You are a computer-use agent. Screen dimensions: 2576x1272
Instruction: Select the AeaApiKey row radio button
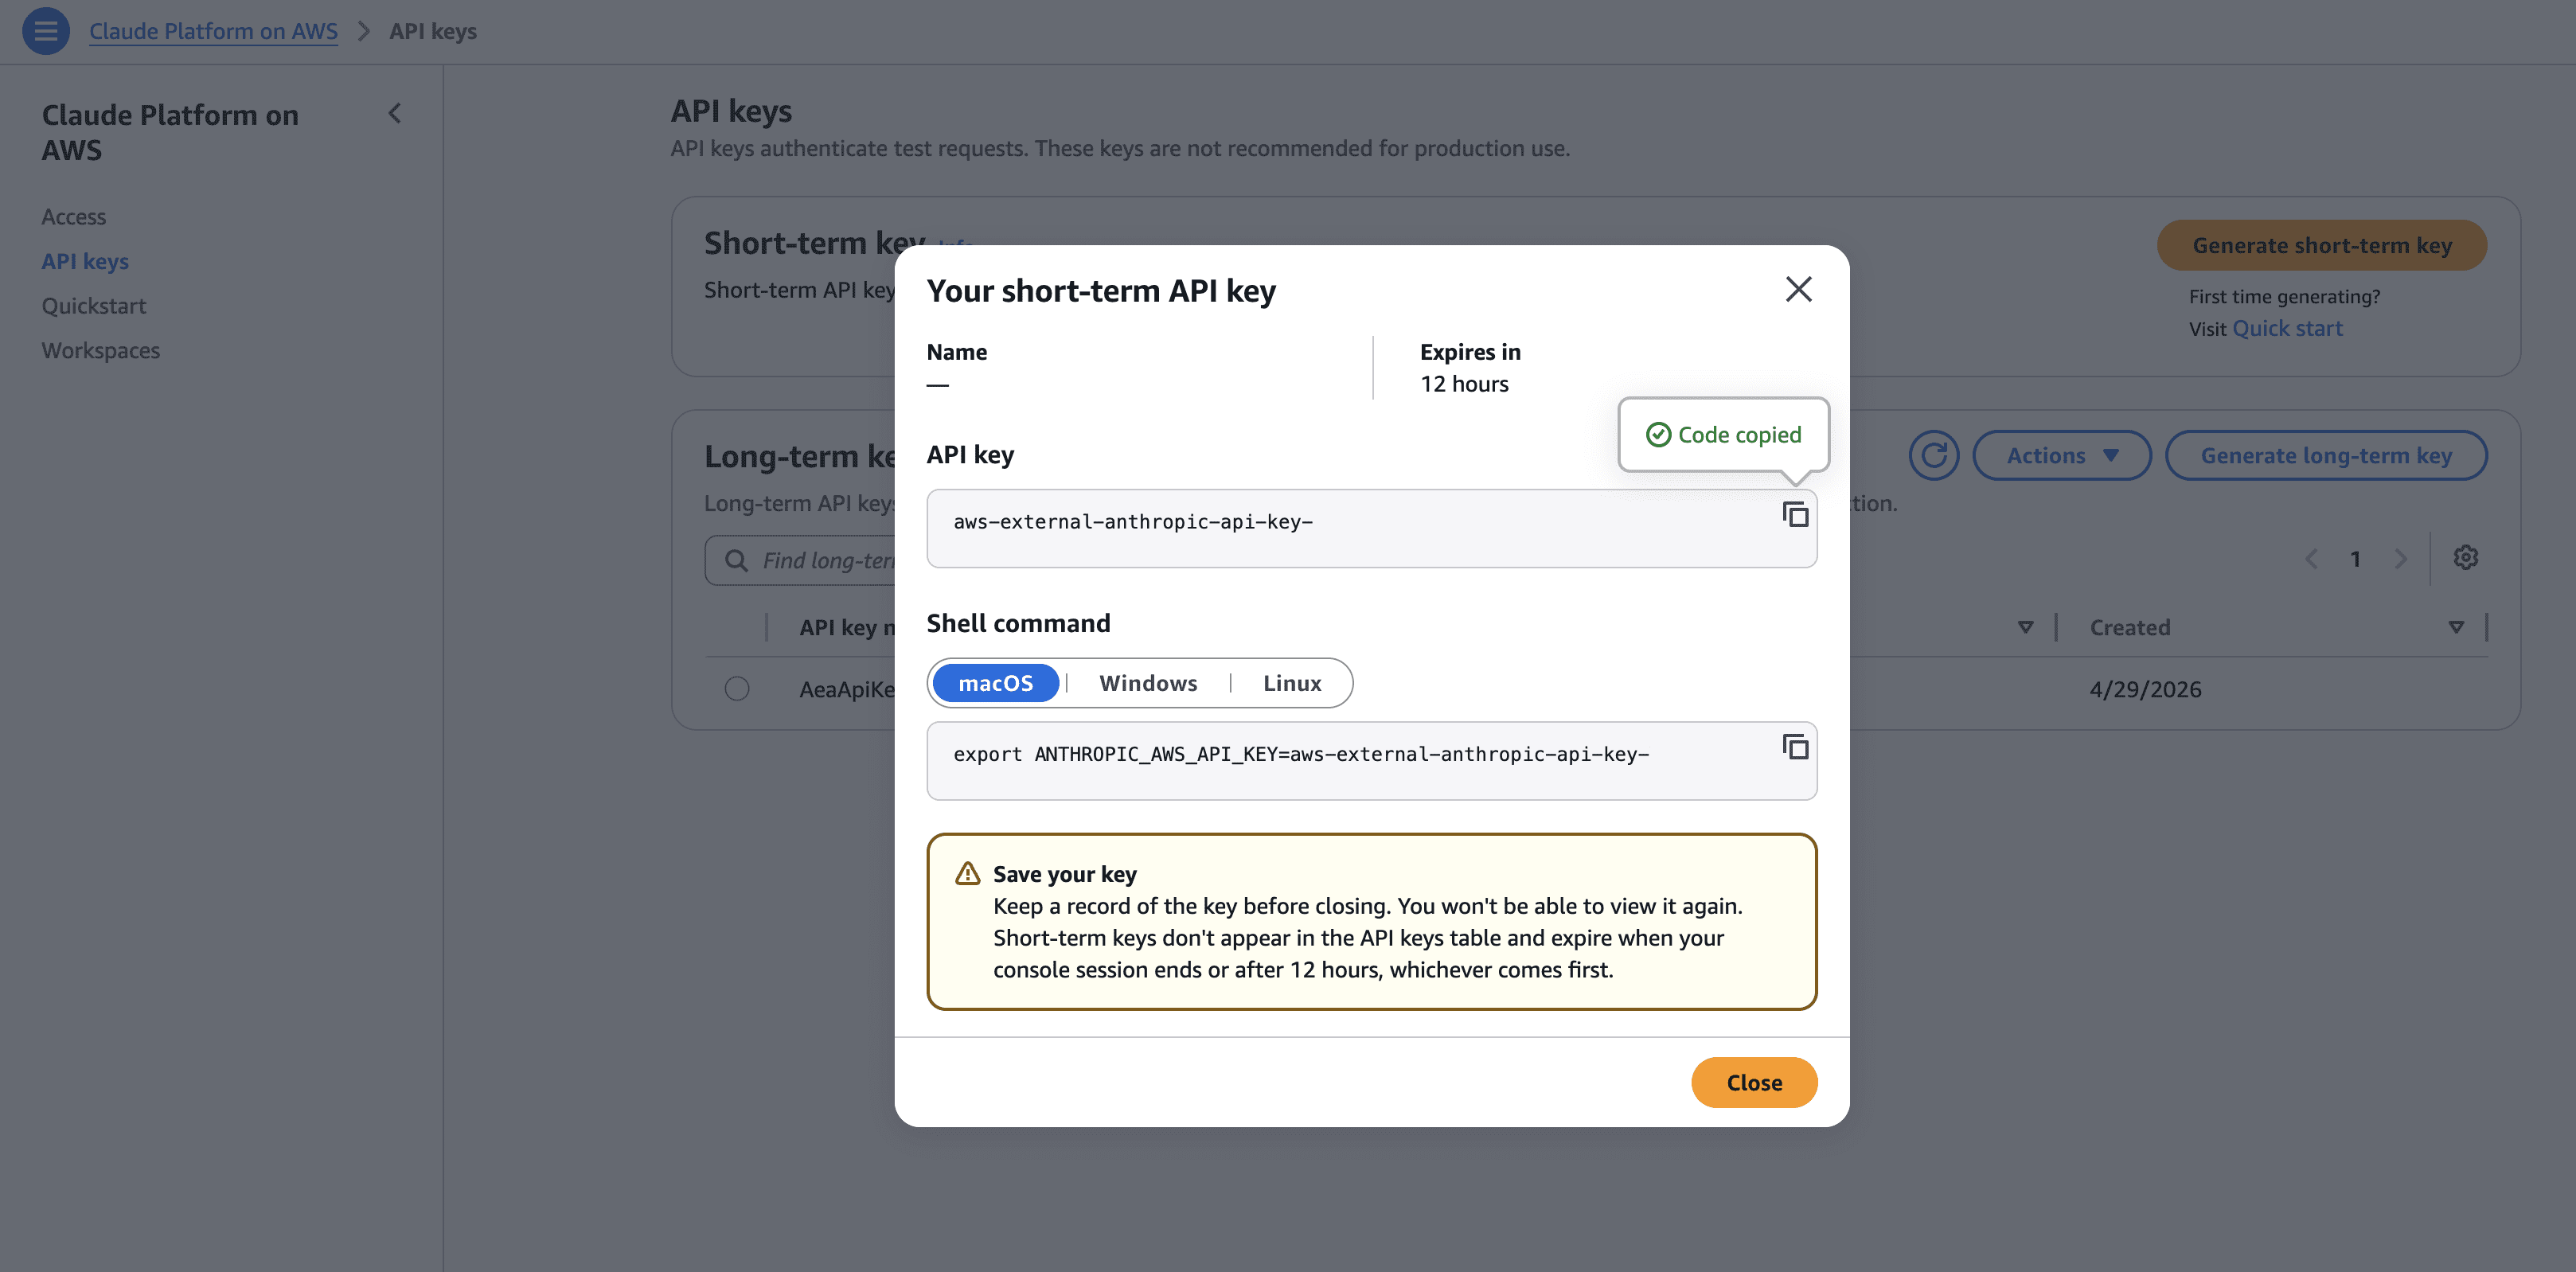737,689
